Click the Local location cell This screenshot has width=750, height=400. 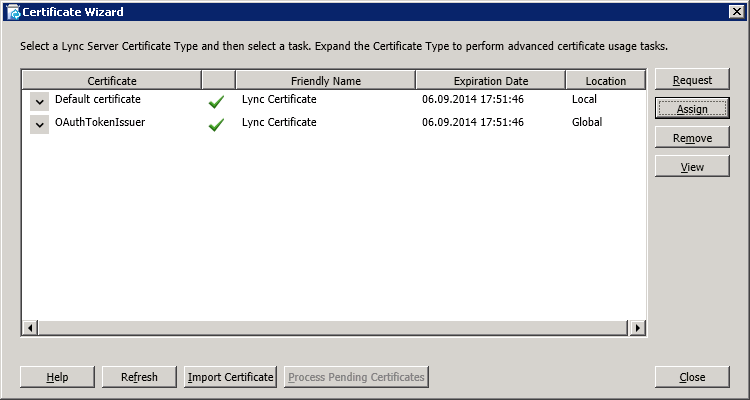tap(584, 99)
